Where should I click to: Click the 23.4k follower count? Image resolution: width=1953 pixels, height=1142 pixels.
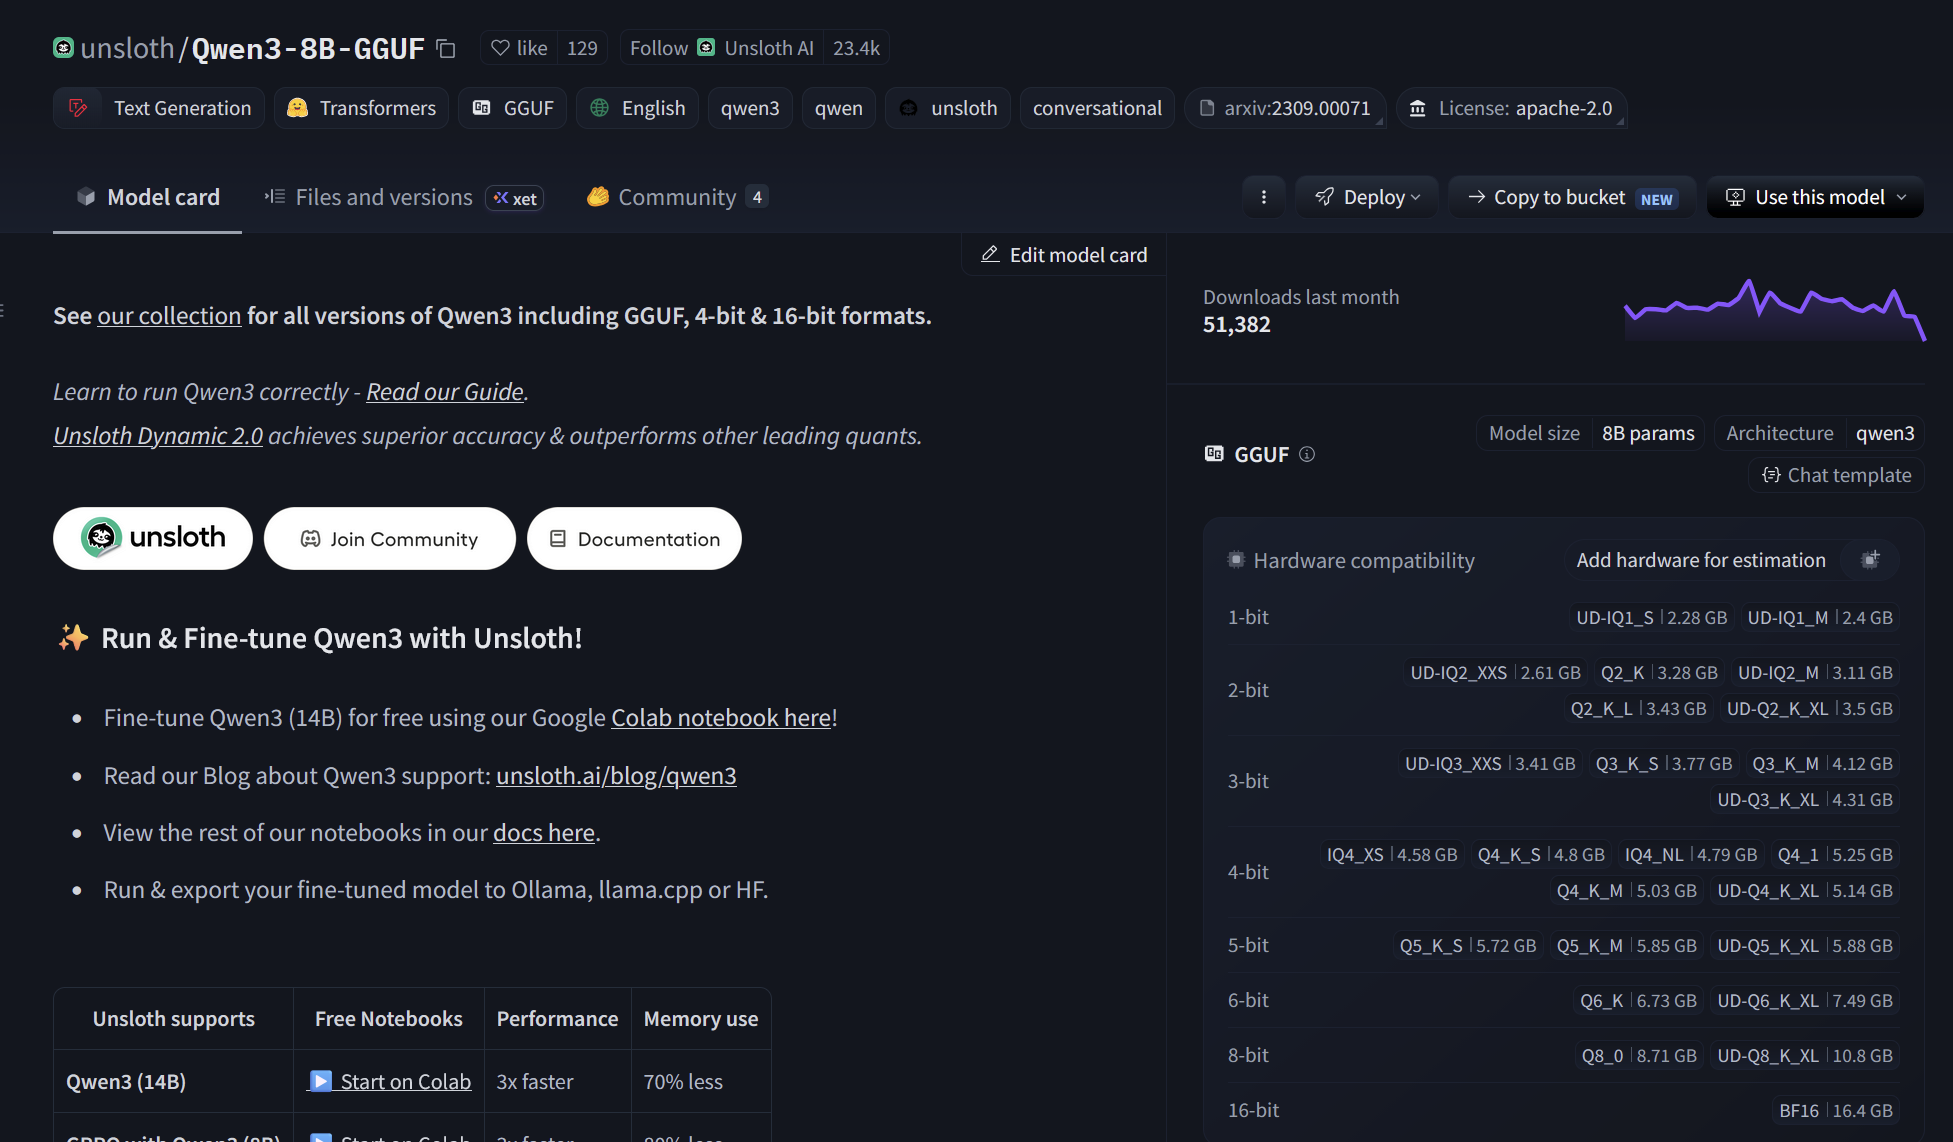tap(856, 48)
